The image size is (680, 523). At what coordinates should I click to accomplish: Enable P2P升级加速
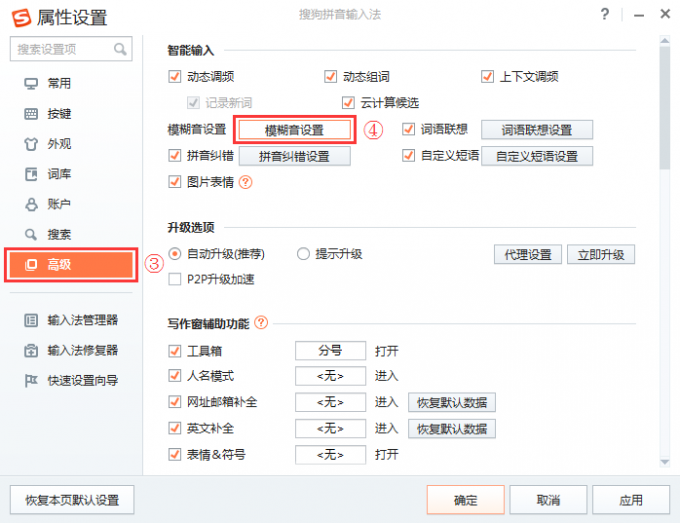[x=175, y=279]
